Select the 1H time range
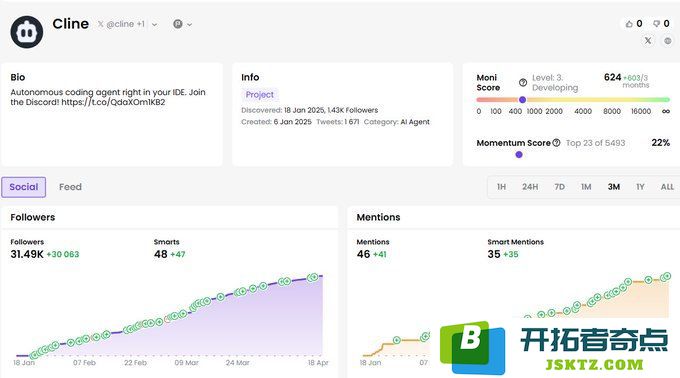 click(501, 187)
